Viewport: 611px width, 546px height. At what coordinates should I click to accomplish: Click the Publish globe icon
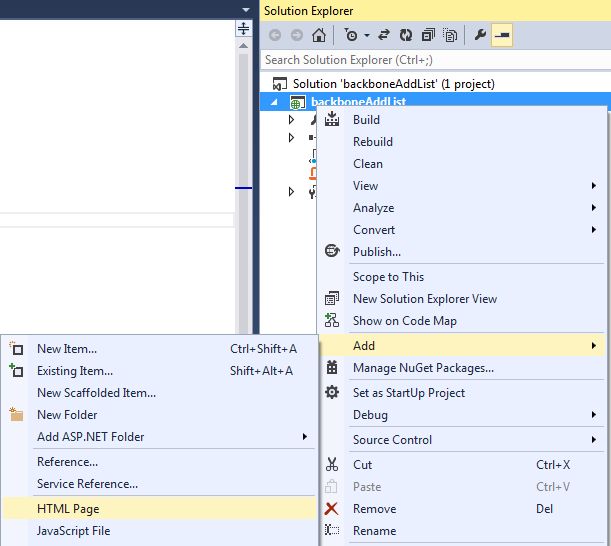click(x=332, y=251)
